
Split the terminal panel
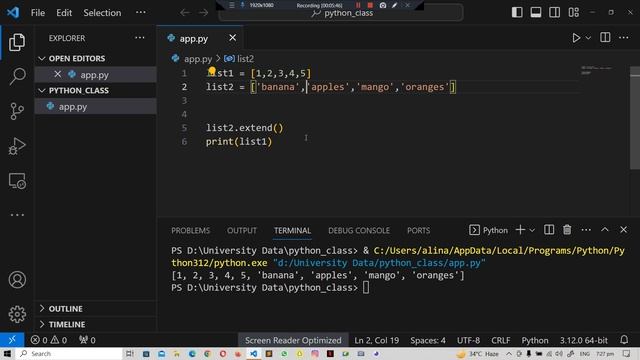549,230
